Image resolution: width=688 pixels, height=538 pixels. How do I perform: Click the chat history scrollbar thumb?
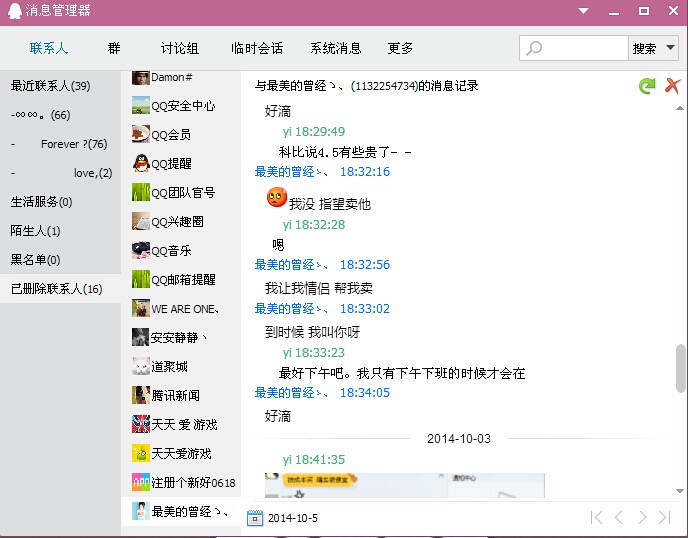tap(680, 368)
